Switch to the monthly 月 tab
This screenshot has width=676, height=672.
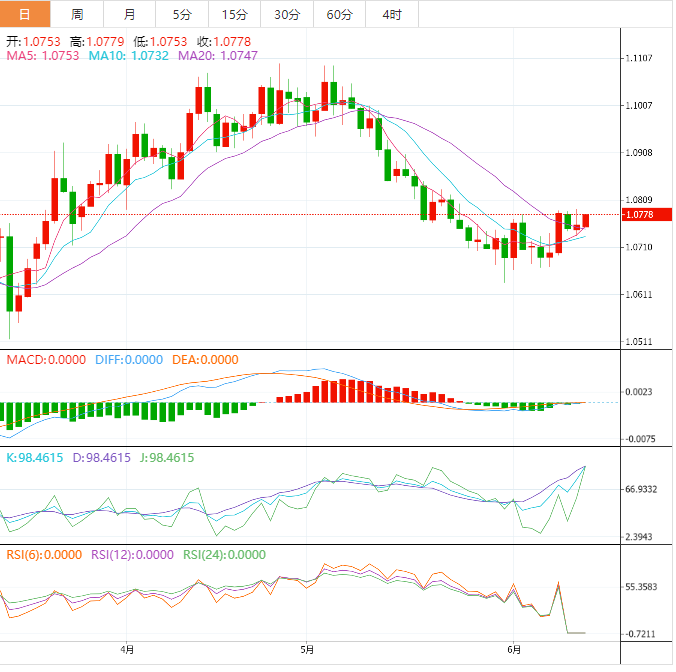129,14
